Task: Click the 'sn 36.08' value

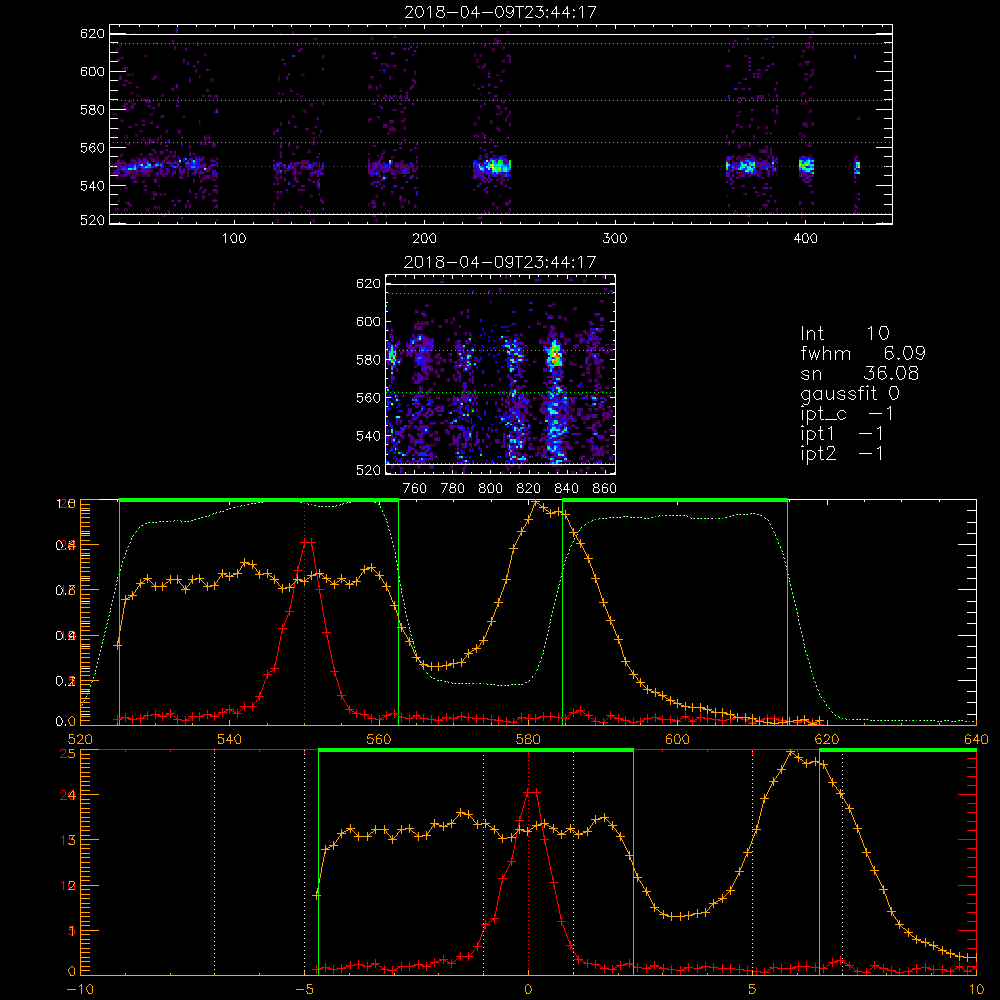Action: [860, 373]
